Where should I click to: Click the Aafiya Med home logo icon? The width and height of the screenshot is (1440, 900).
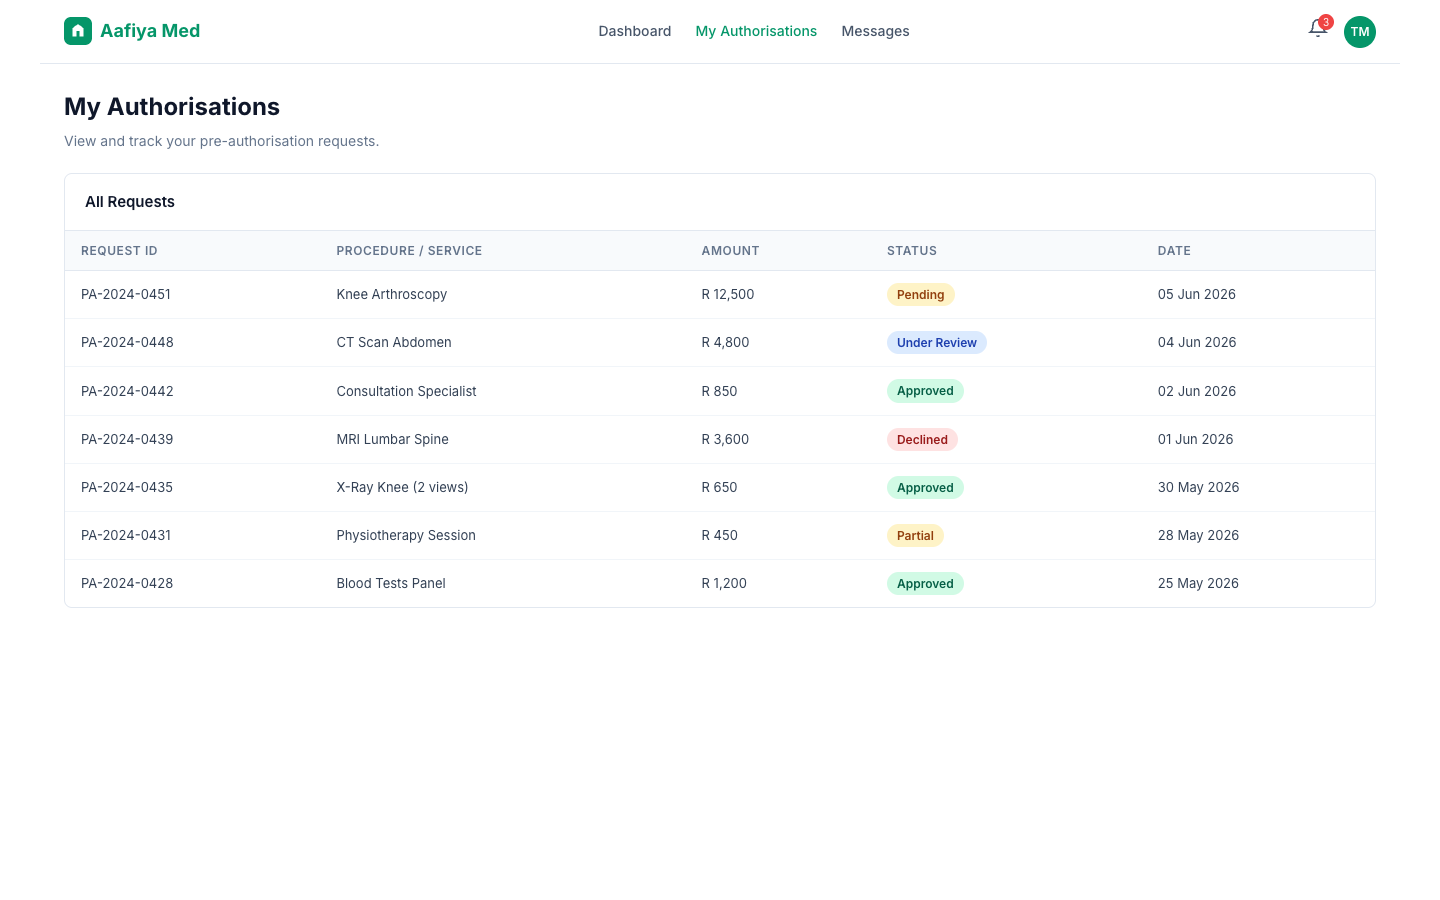78,31
